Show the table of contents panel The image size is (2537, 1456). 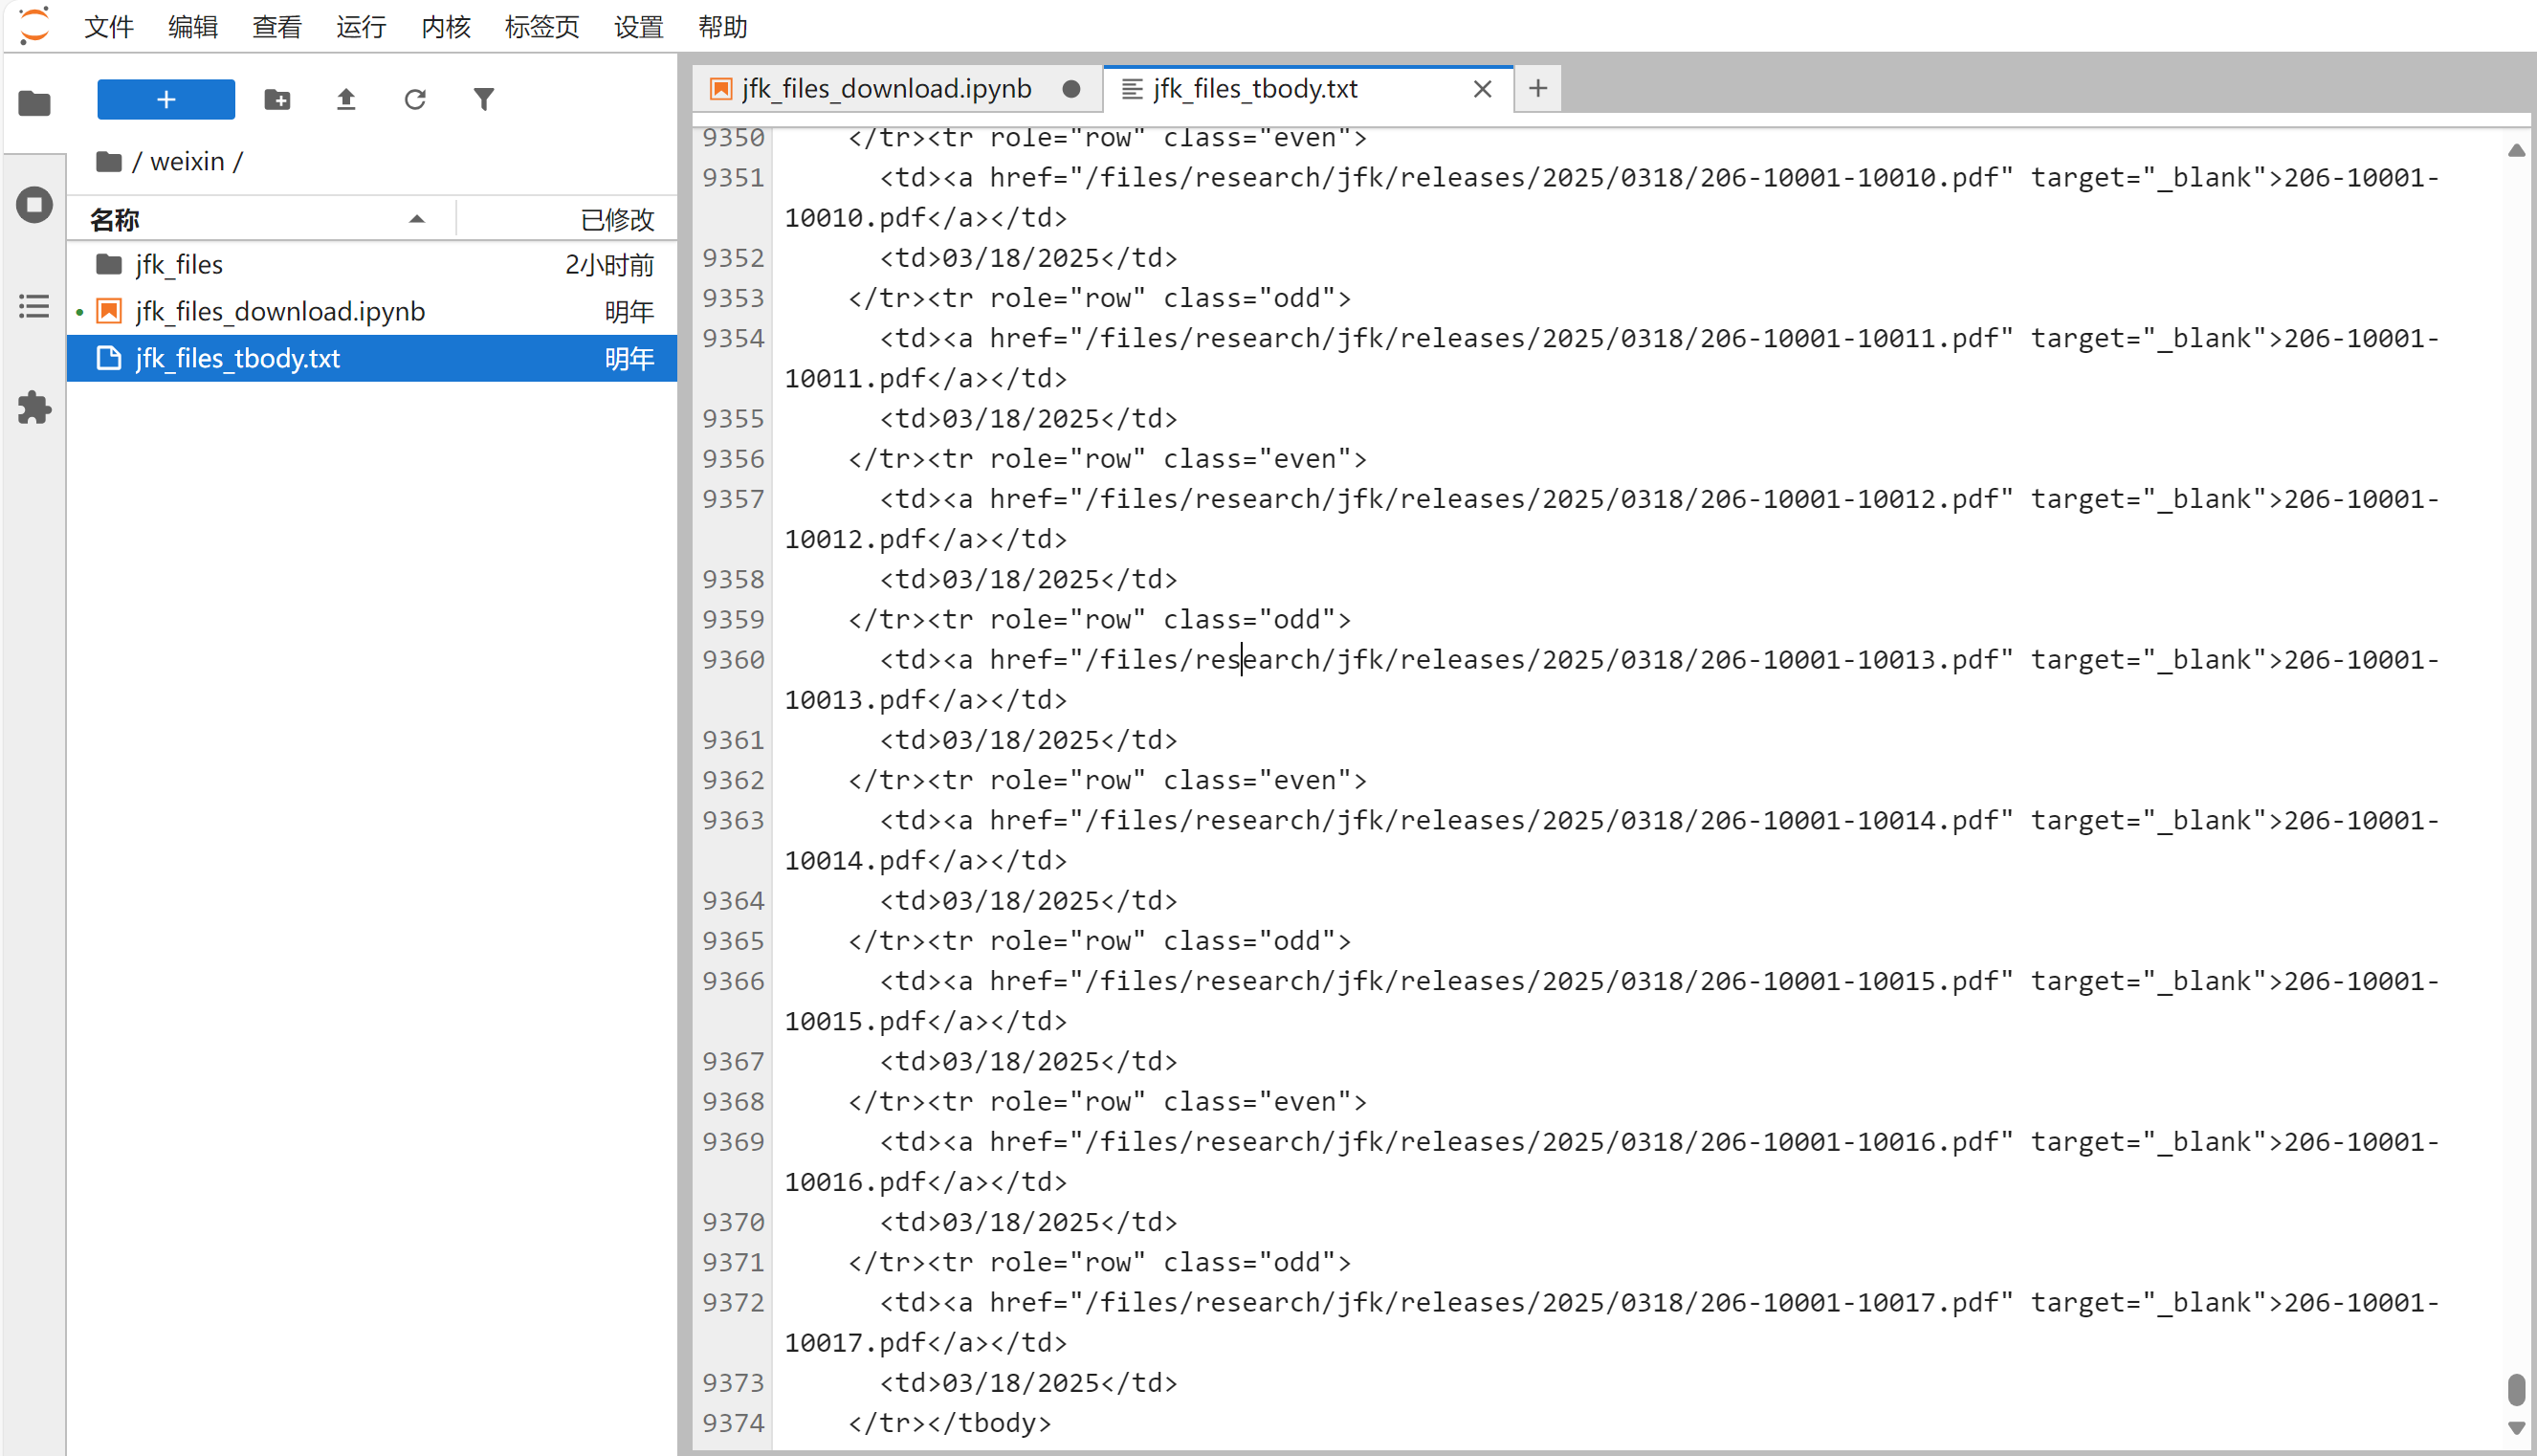(x=34, y=306)
